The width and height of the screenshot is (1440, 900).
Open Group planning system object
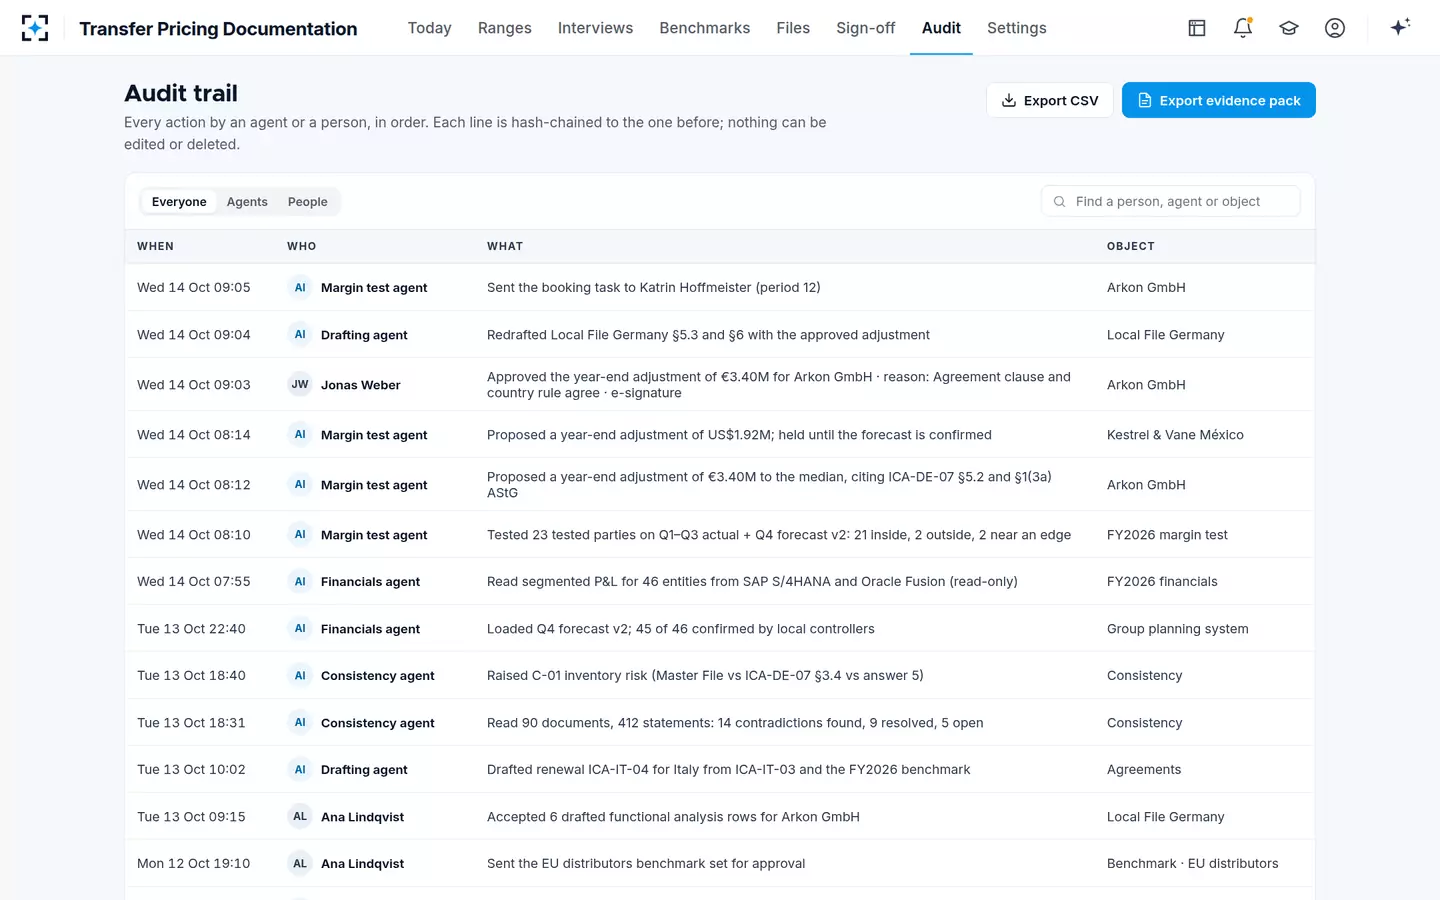point(1177,629)
